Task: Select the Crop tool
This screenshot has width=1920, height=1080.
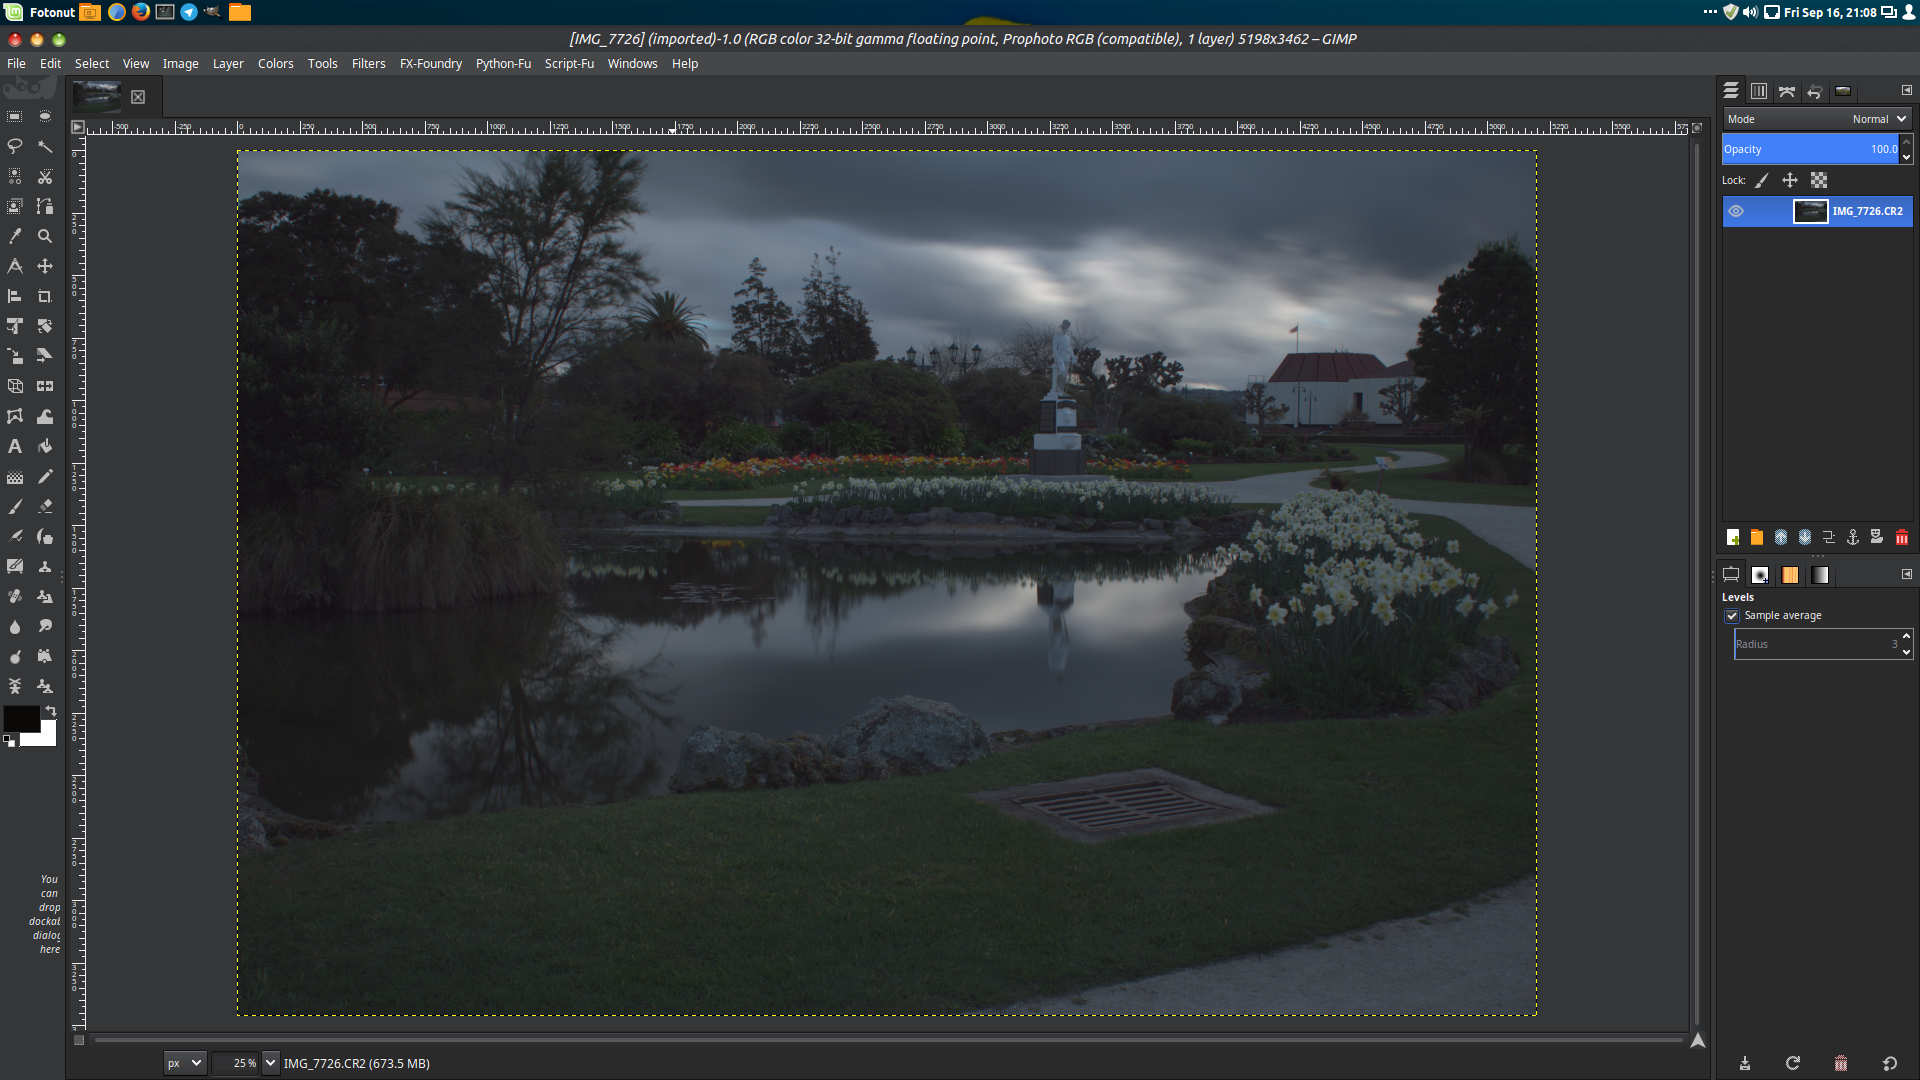Action: coord(45,296)
